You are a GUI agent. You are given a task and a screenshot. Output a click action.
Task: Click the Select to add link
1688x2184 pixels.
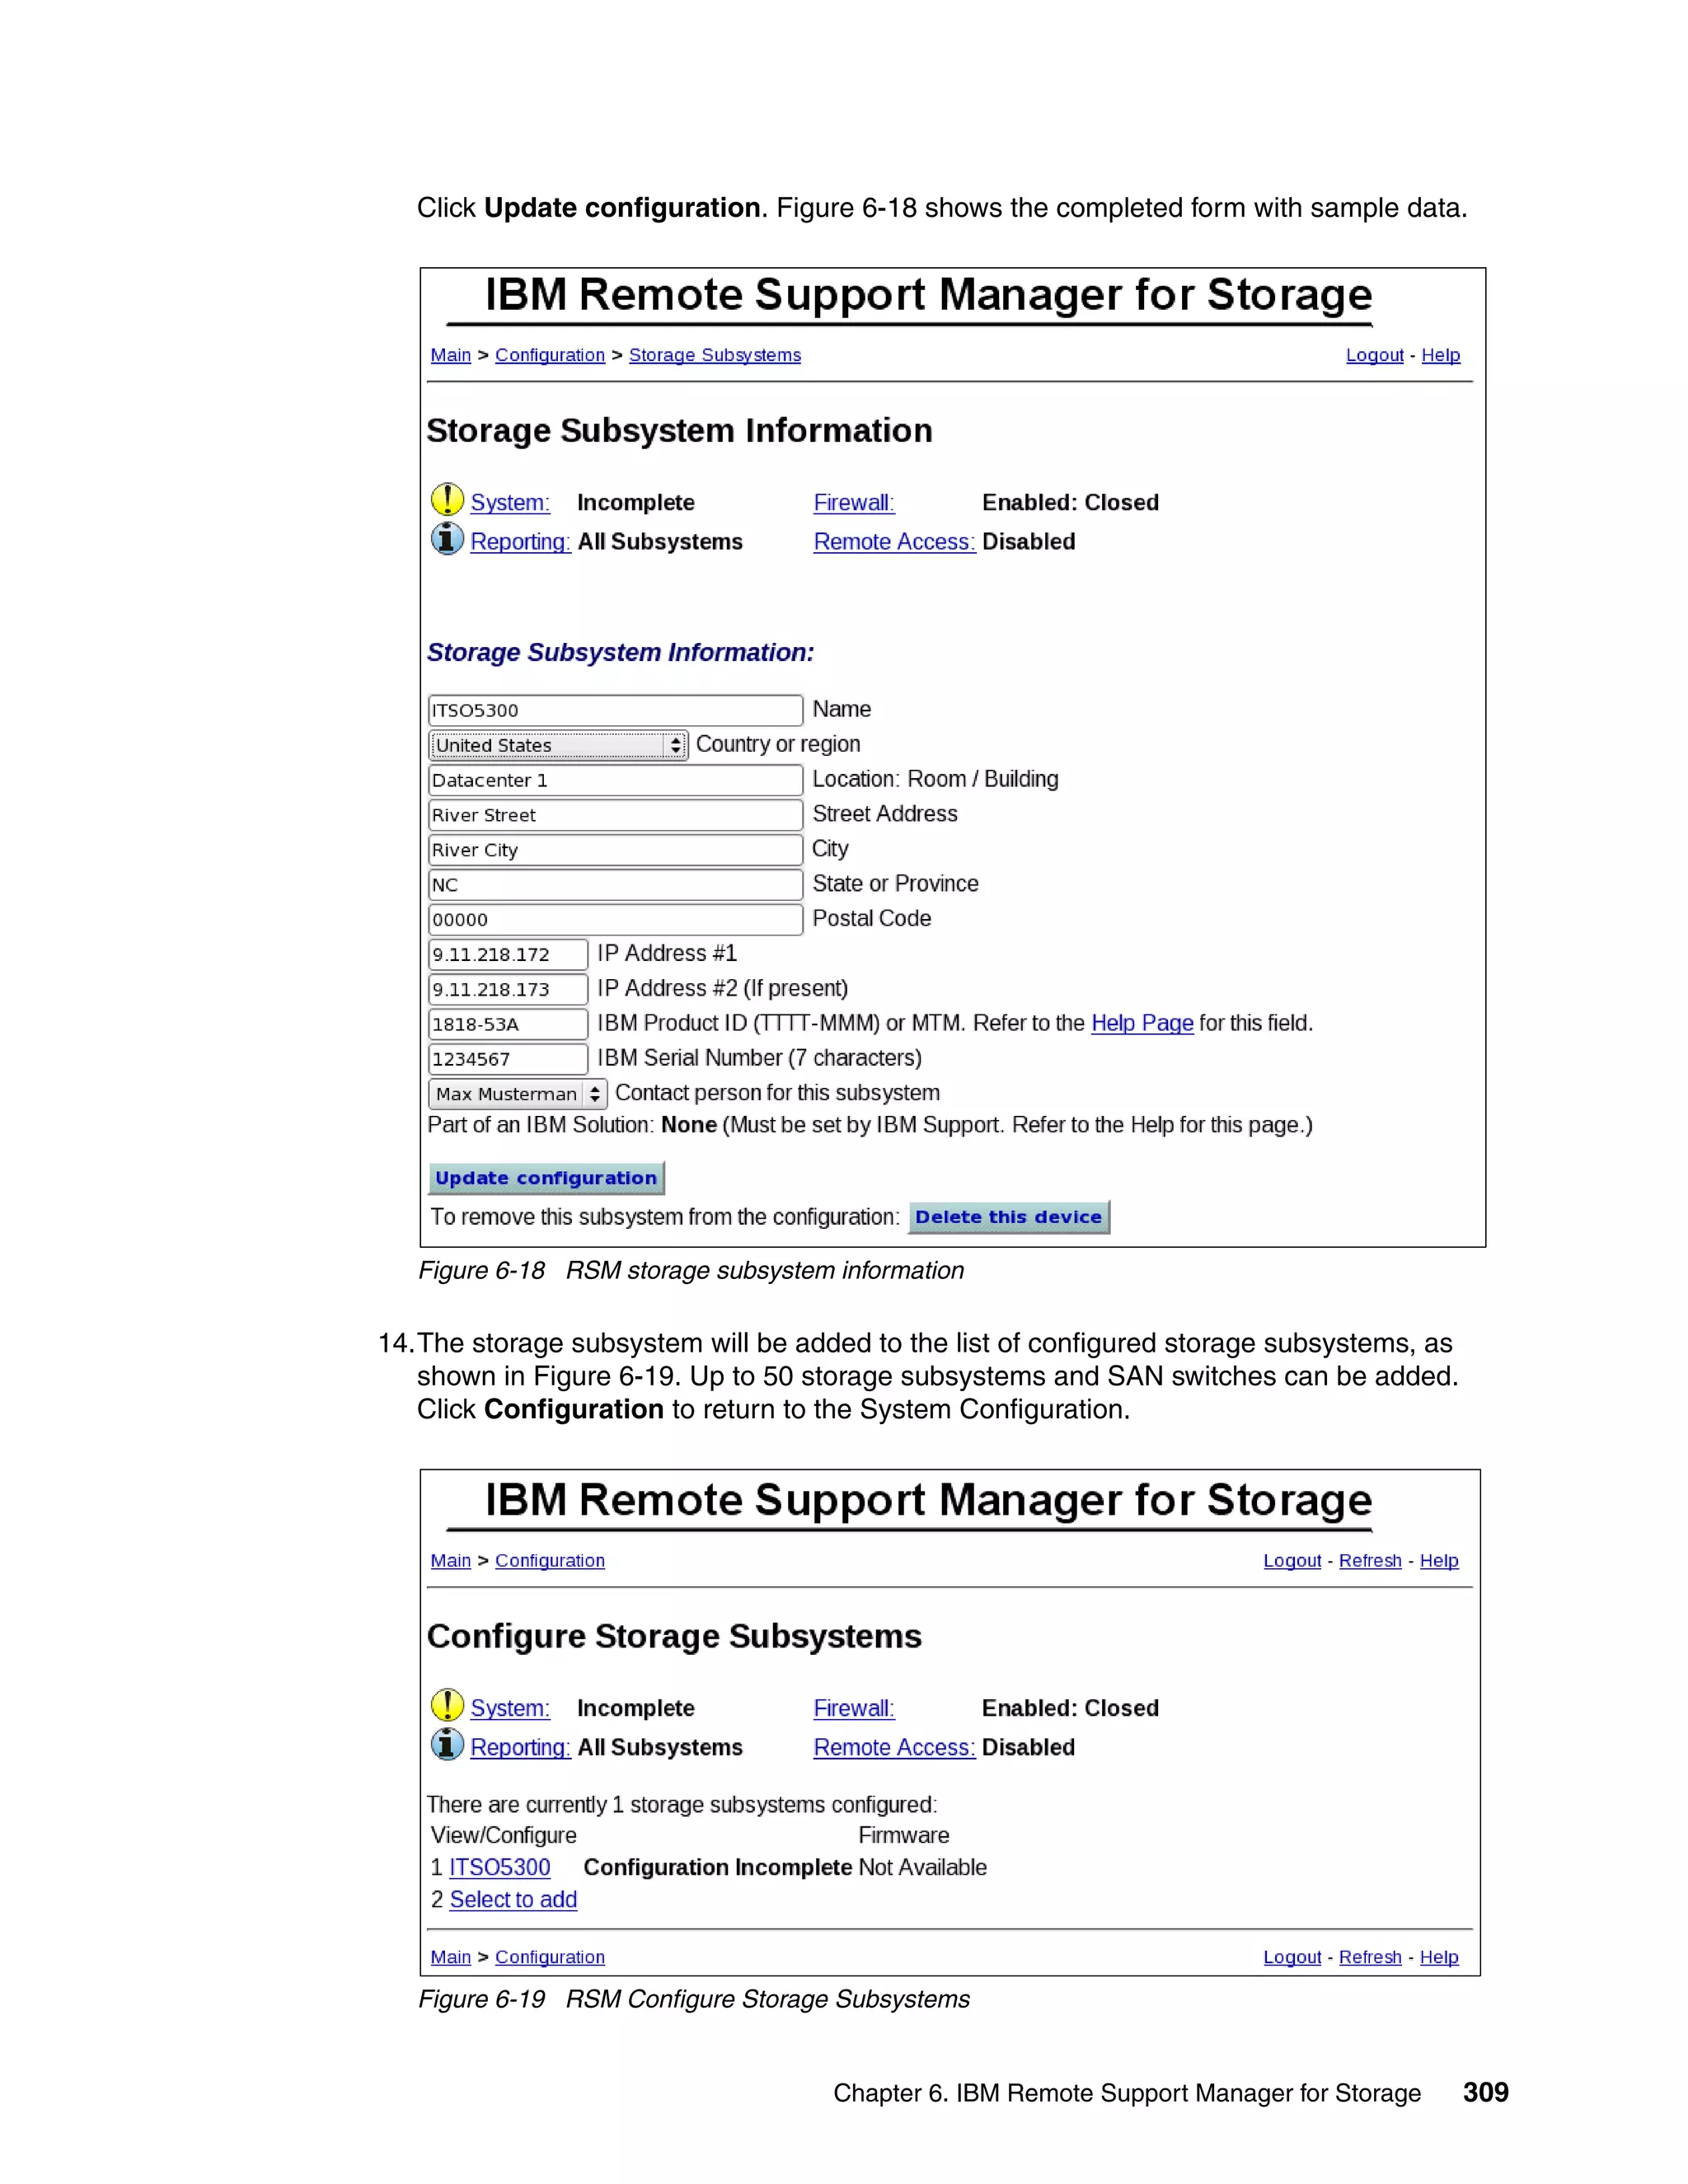pyautogui.click(x=513, y=1900)
